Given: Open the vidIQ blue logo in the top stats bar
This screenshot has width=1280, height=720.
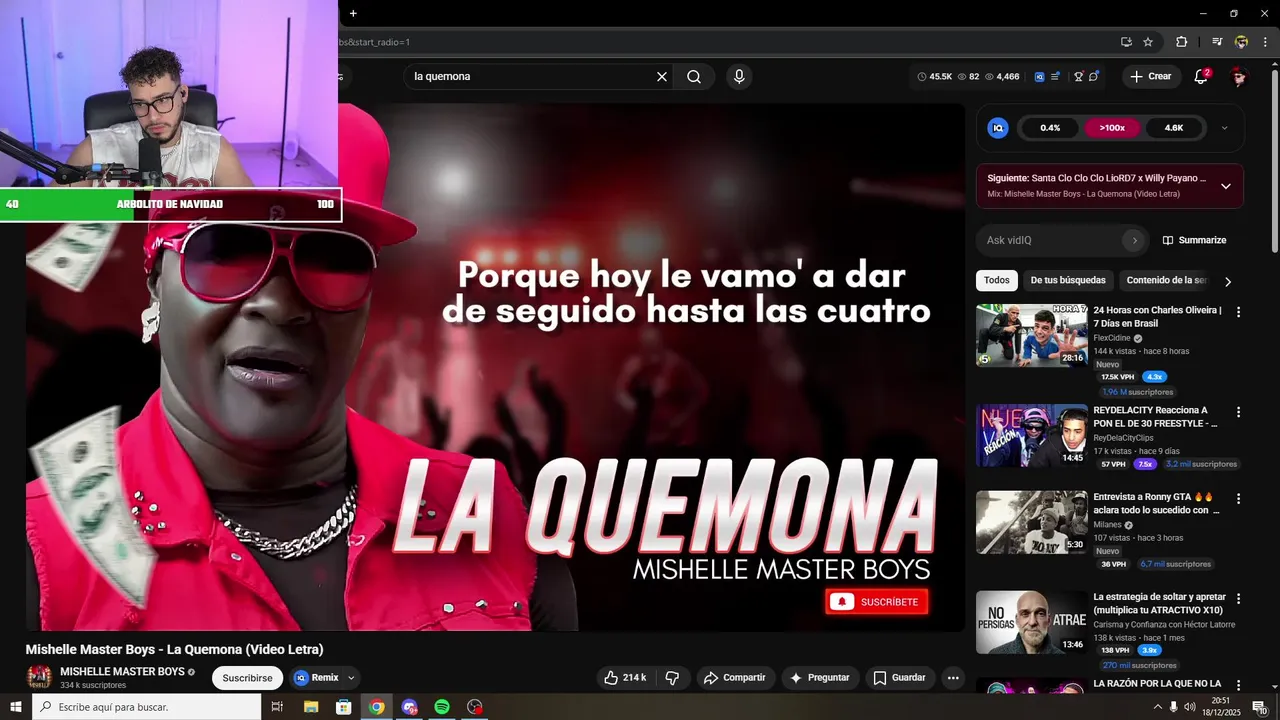Looking at the screenshot, I should click(1039, 77).
